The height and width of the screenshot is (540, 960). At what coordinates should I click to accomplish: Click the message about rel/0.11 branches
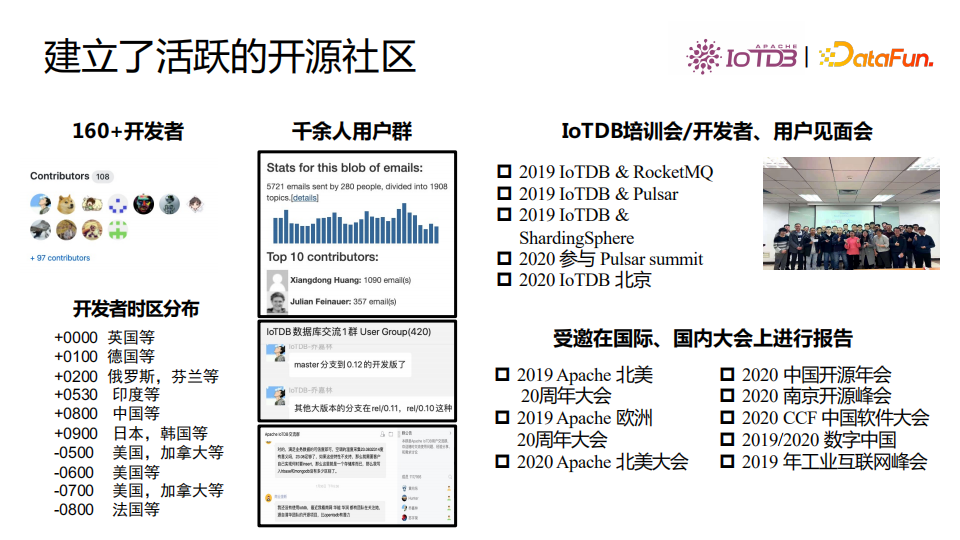372,408
